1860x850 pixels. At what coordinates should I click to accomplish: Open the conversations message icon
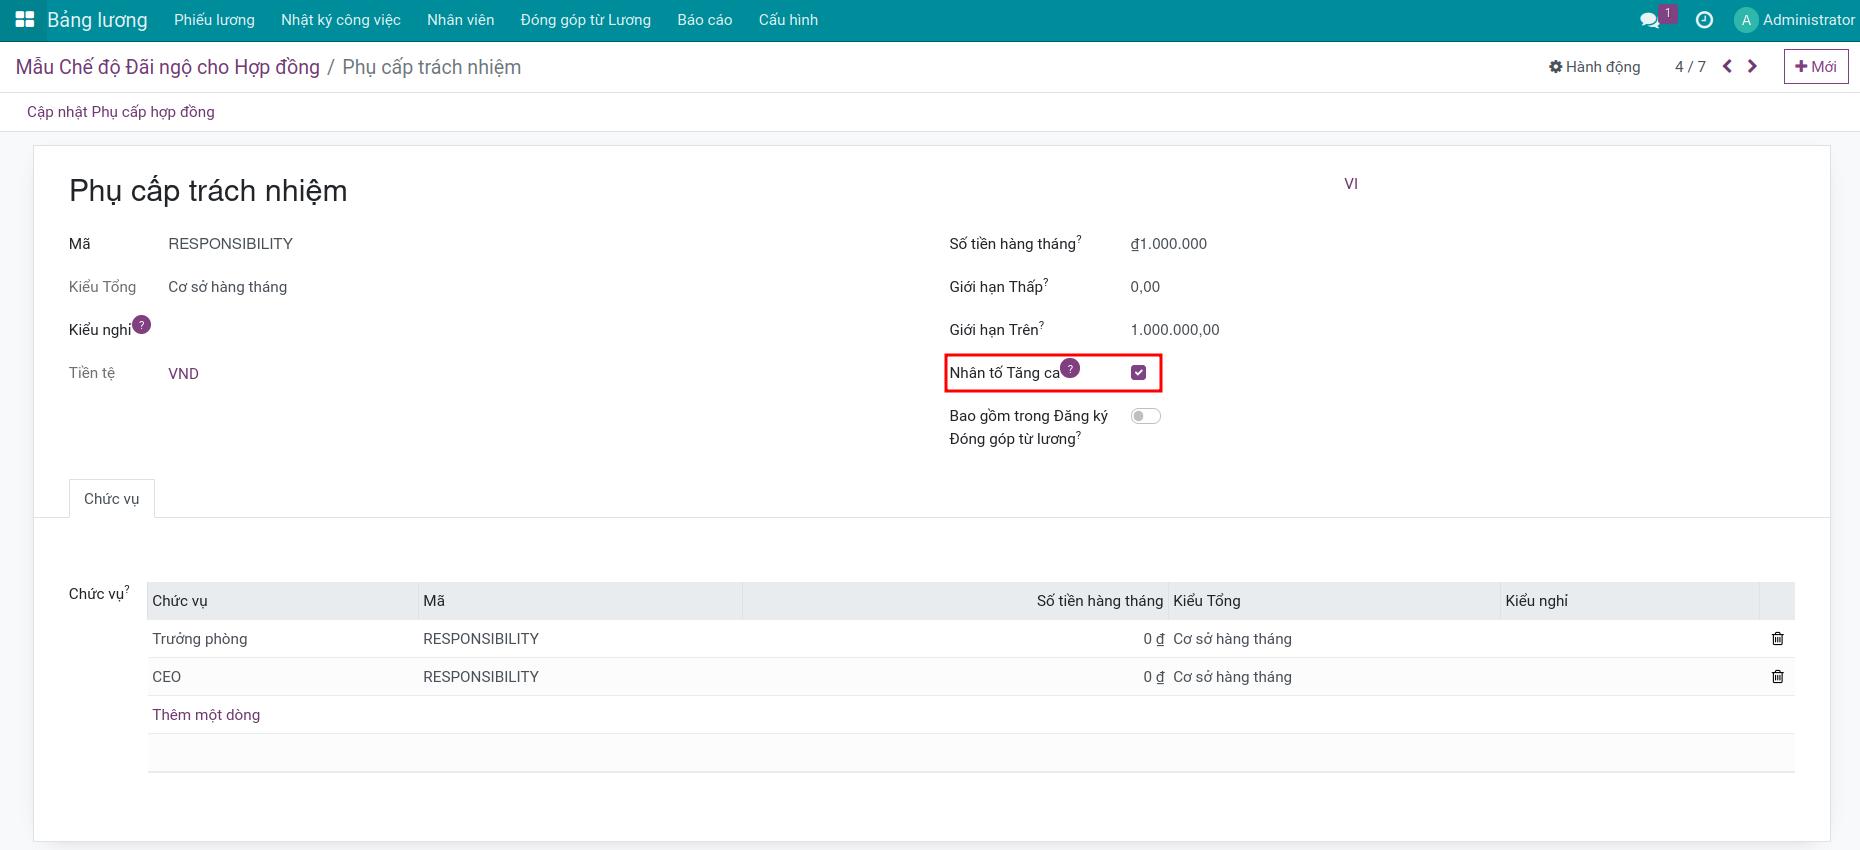pyautogui.click(x=1650, y=20)
